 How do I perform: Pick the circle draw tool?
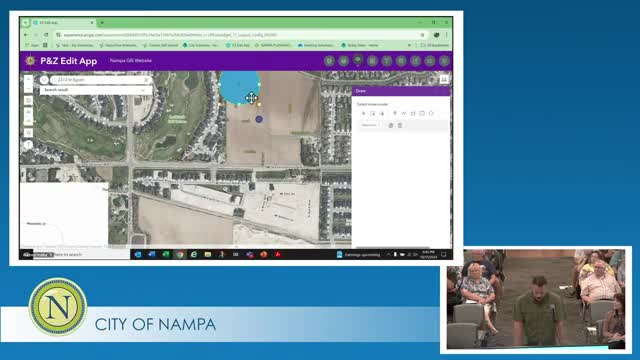click(431, 113)
